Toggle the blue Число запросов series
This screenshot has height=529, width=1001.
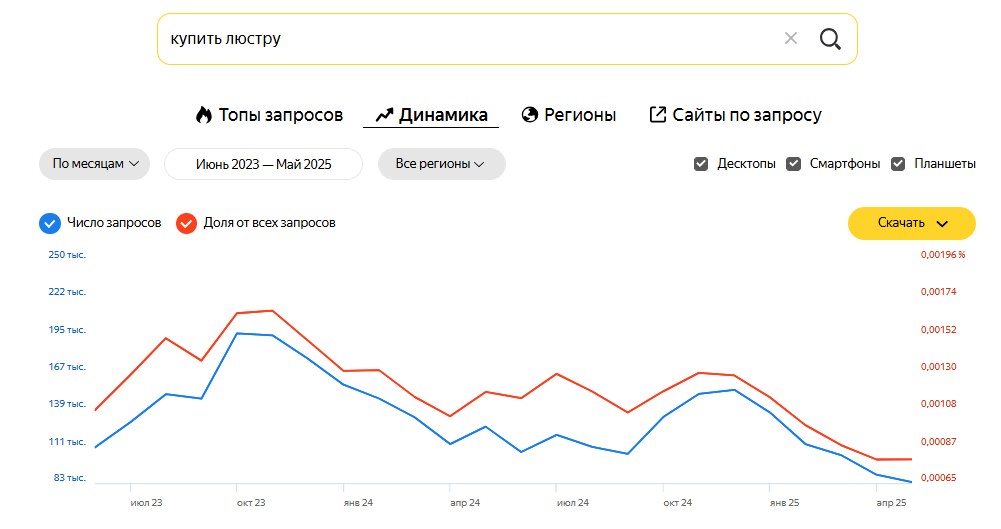click(x=50, y=223)
